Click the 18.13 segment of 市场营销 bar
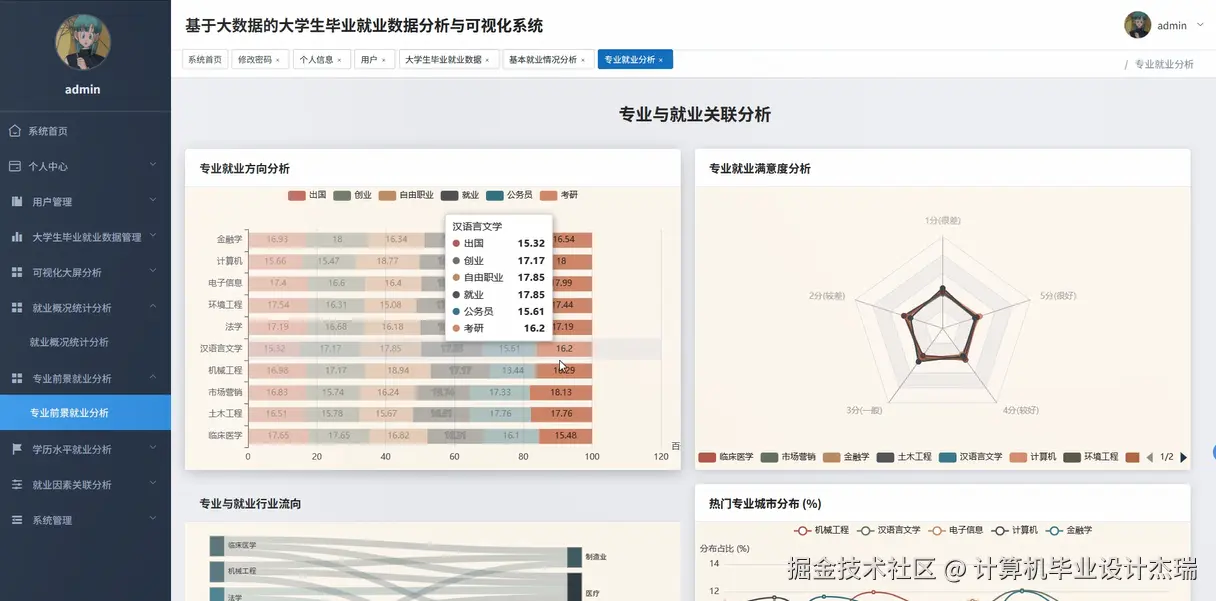Image resolution: width=1216 pixels, height=601 pixels. point(561,393)
